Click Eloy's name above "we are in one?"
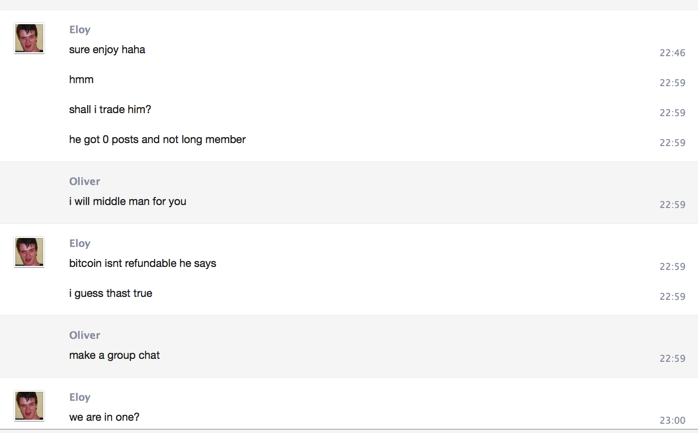The height and width of the screenshot is (433, 698). point(80,398)
